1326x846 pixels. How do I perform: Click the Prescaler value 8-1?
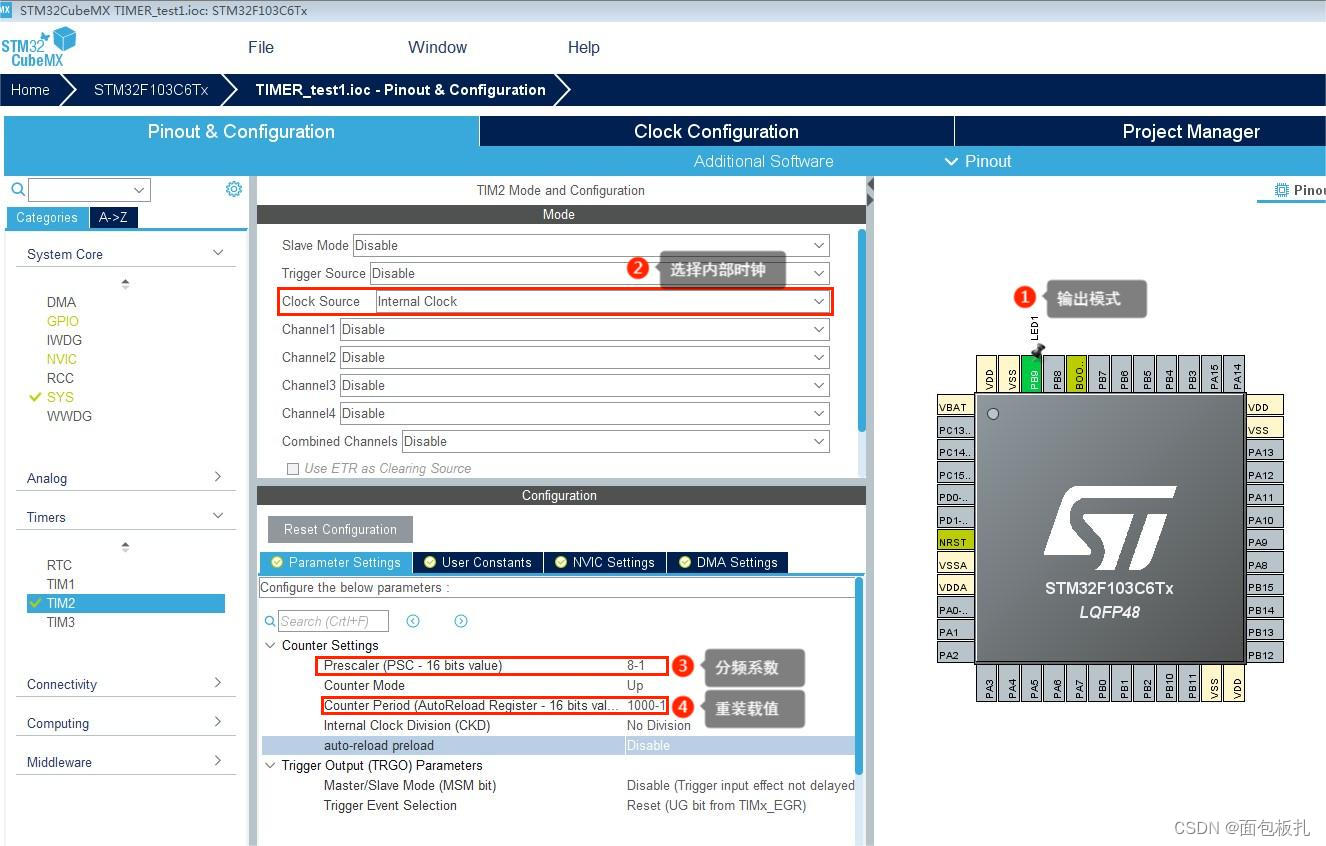click(636, 665)
